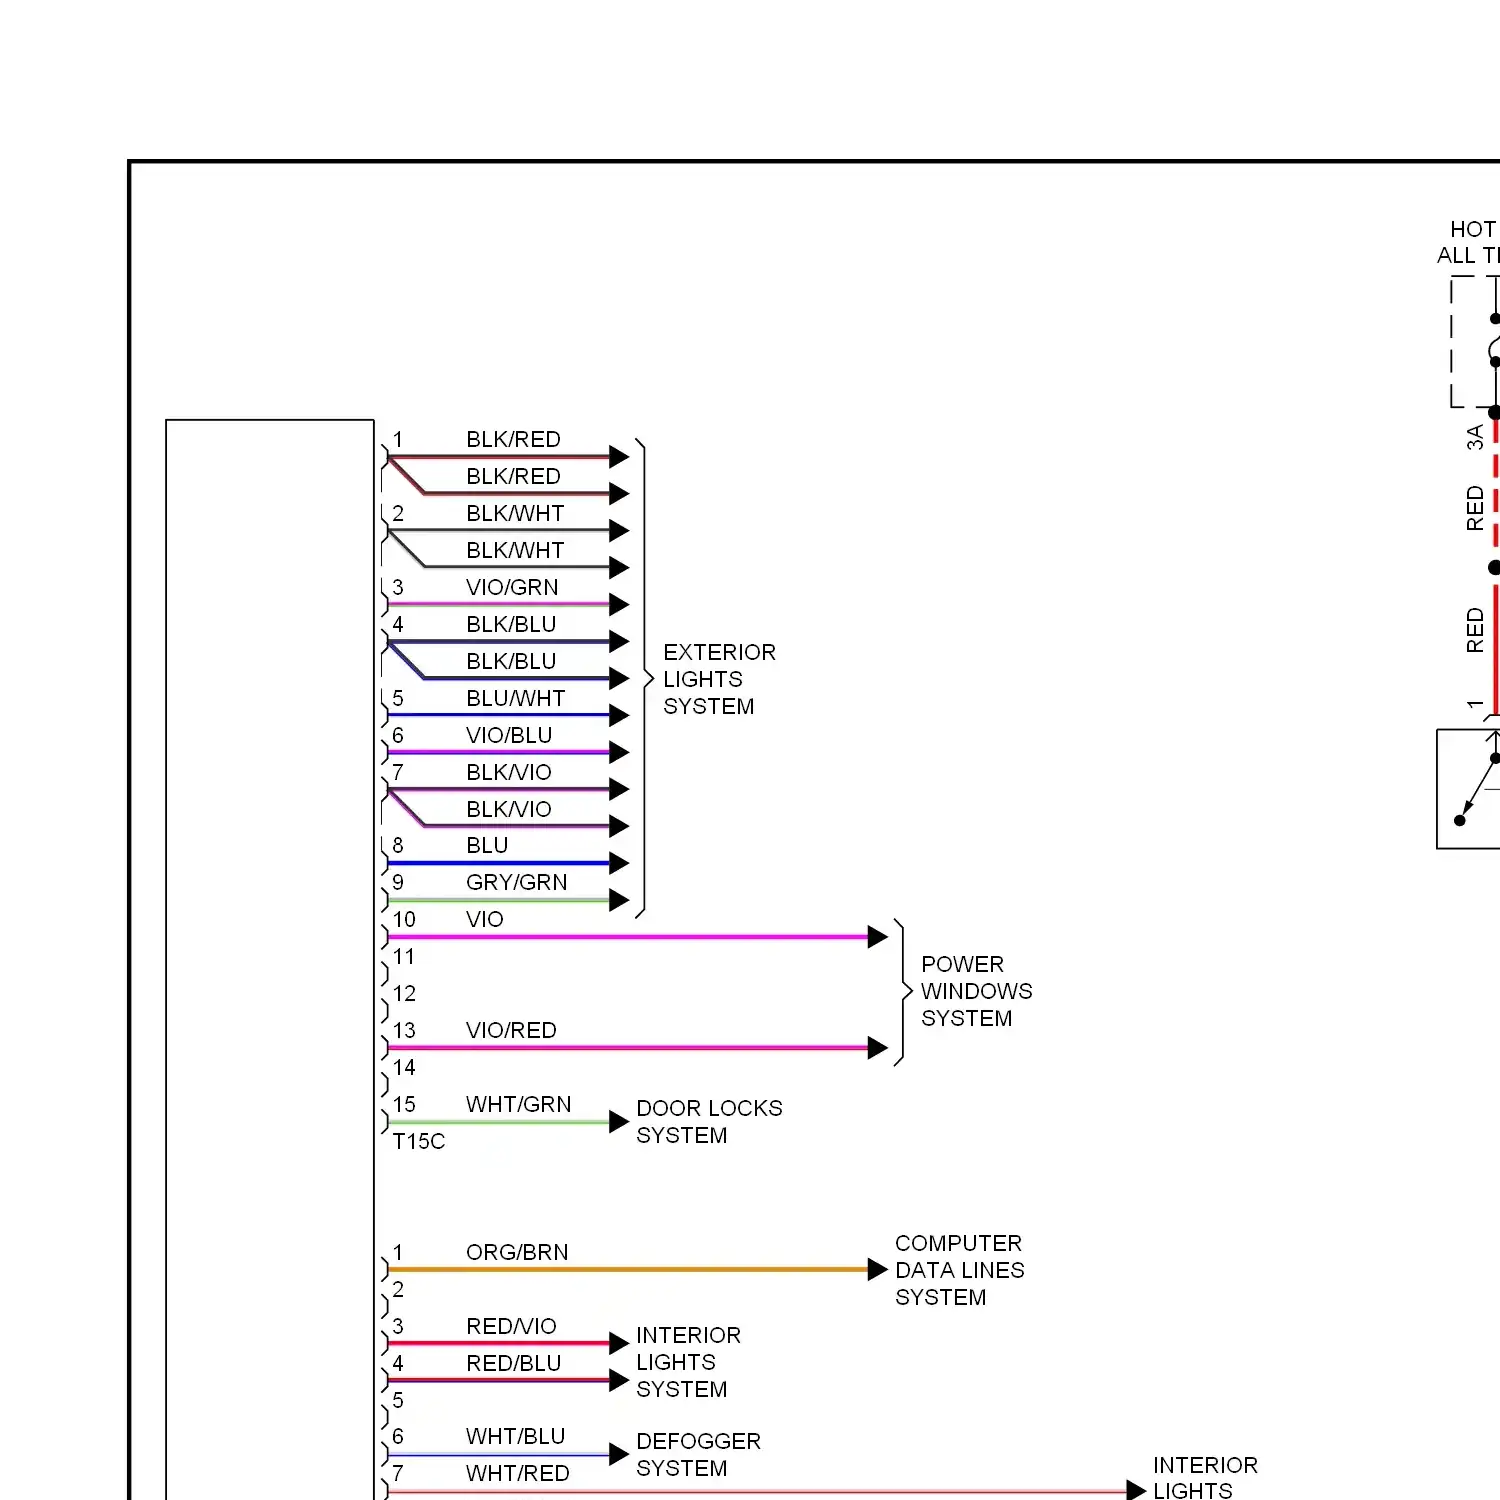Viewport: 1500px width, 1500px height.
Task: Click the ORG/BRN wire arrowhead
Action: click(x=877, y=1270)
